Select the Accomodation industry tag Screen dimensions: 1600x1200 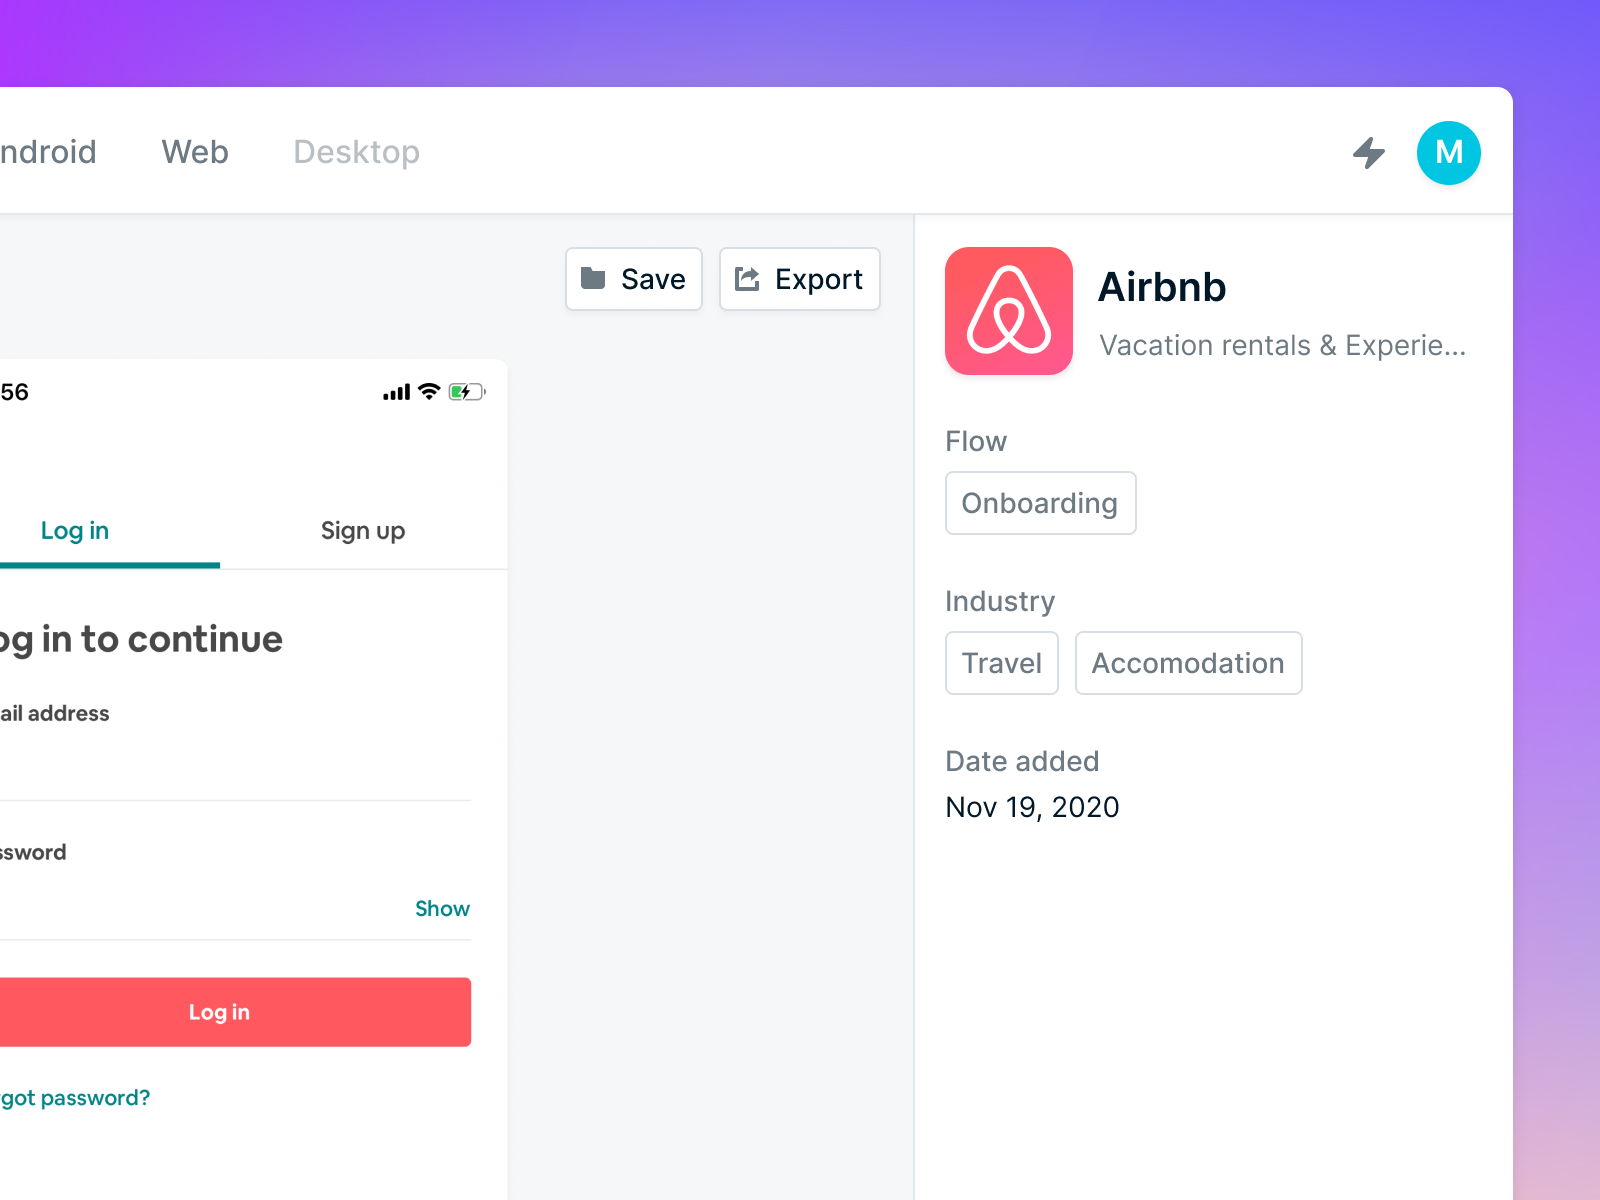[x=1188, y=663]
